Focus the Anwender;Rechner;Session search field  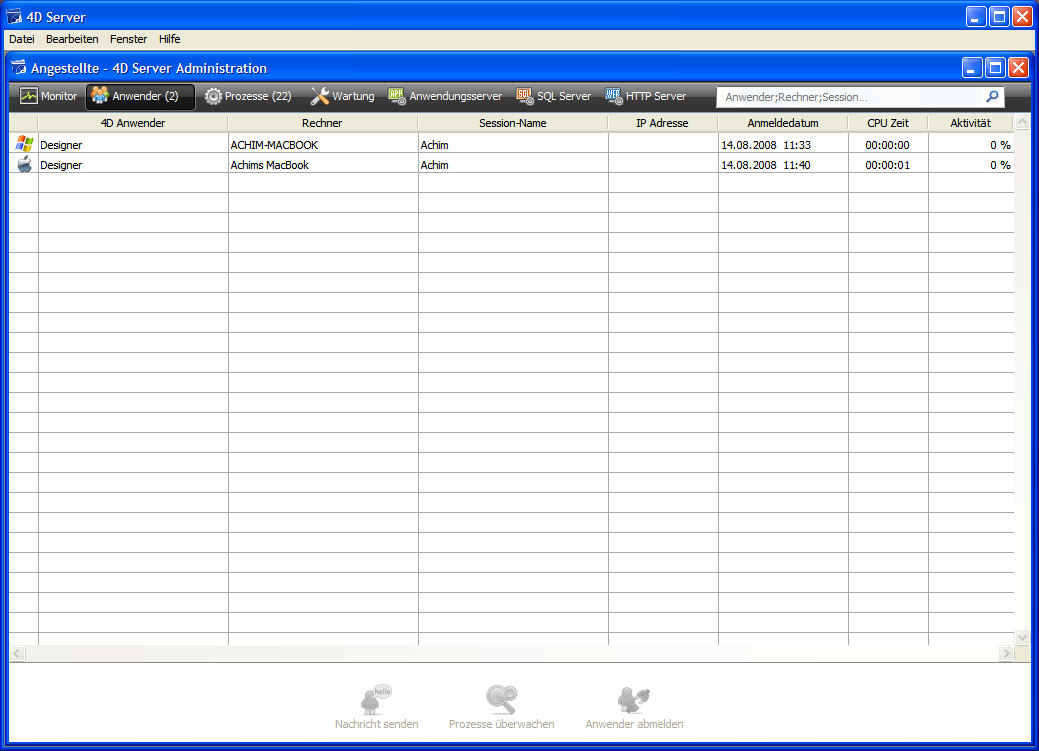pyautogui.click(x=850, y=97)
